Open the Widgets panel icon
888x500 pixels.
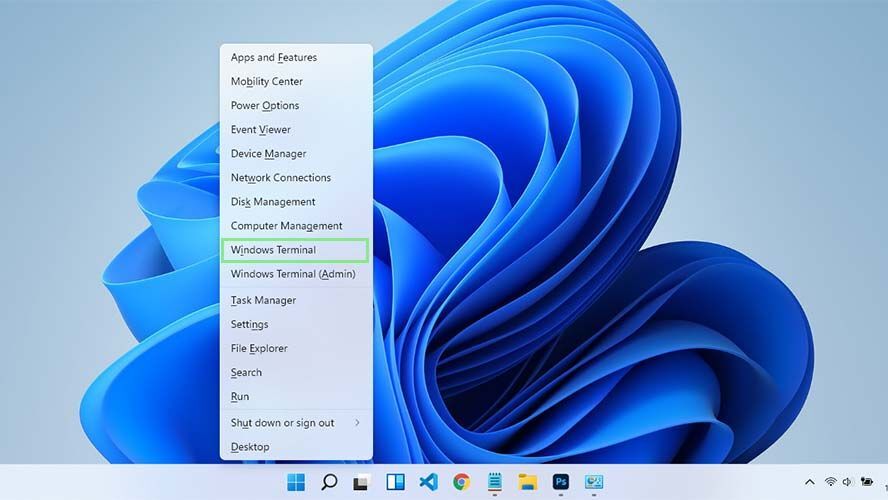coord(395,482)
